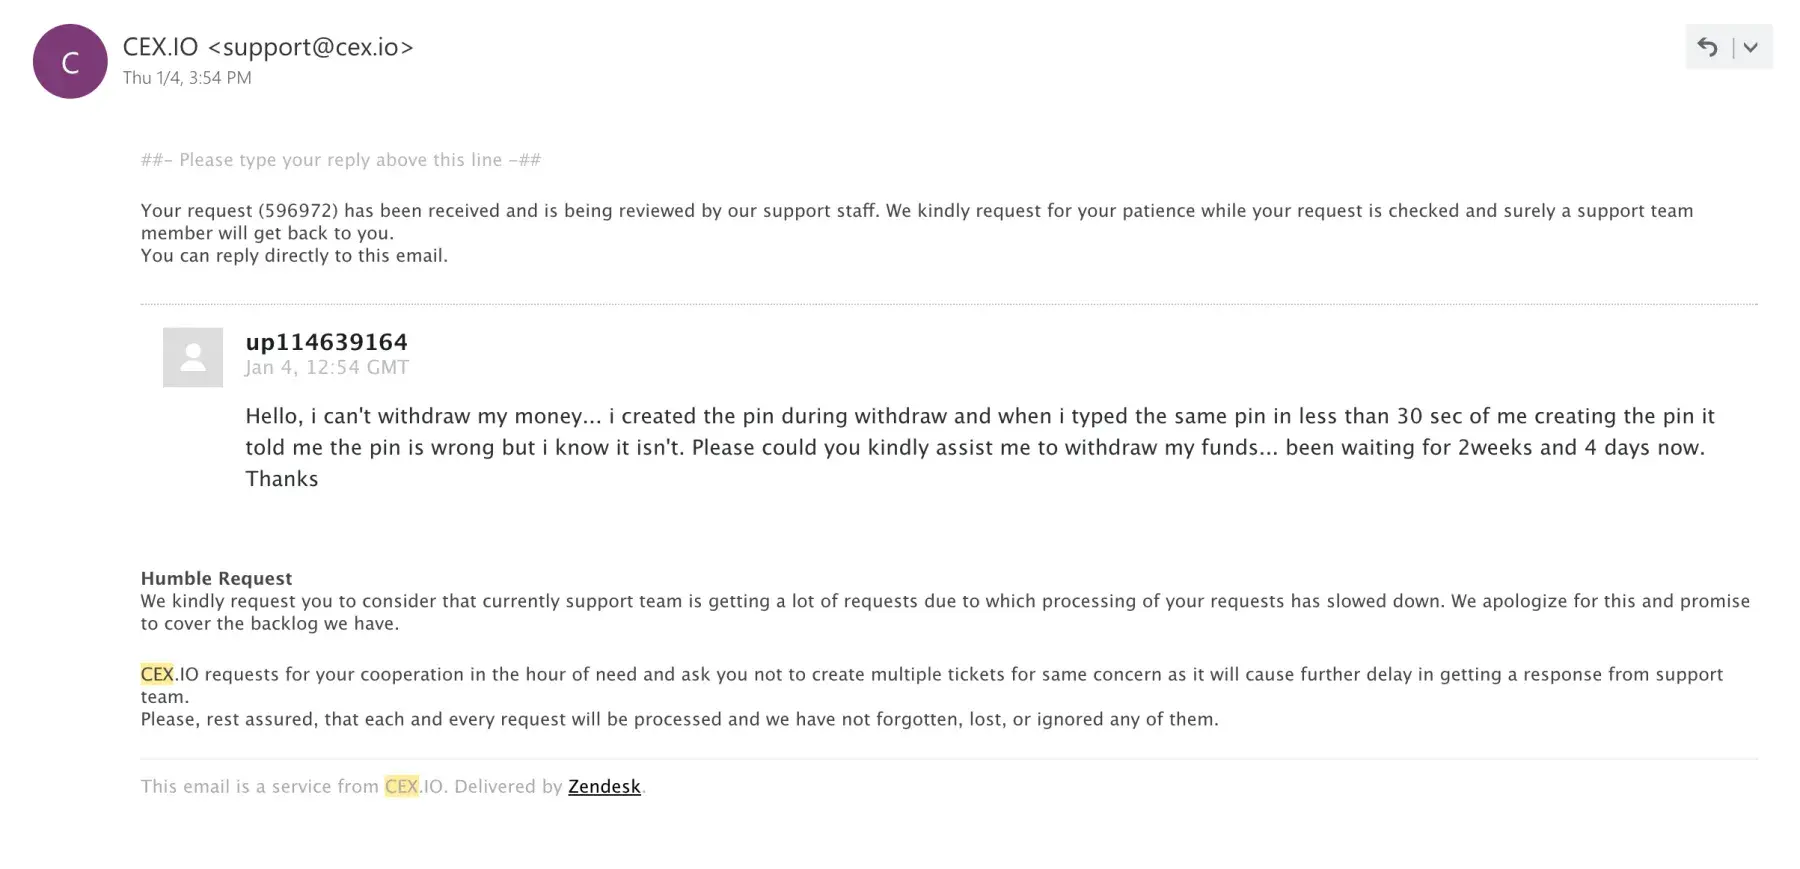Click highlighted CEX before 'requests for your cooperation'
The height and width of the screenshot is (869, 1800).
click(157, 674)
